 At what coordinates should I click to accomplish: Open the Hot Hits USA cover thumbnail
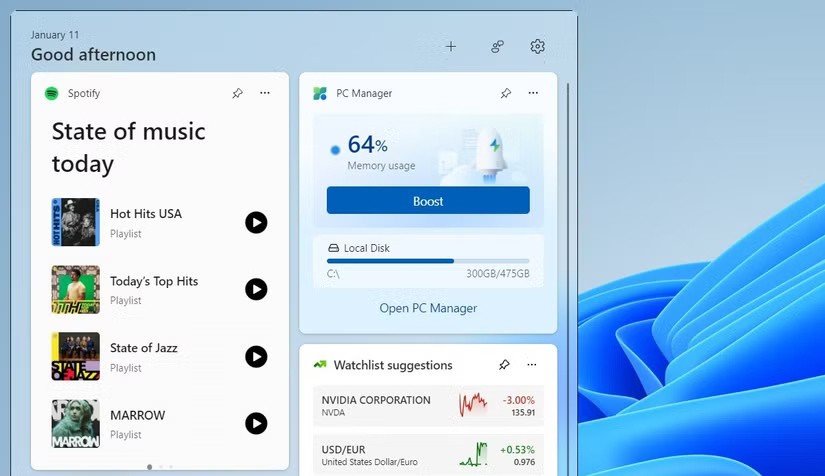pyautogui.click(x=76, y=222)
